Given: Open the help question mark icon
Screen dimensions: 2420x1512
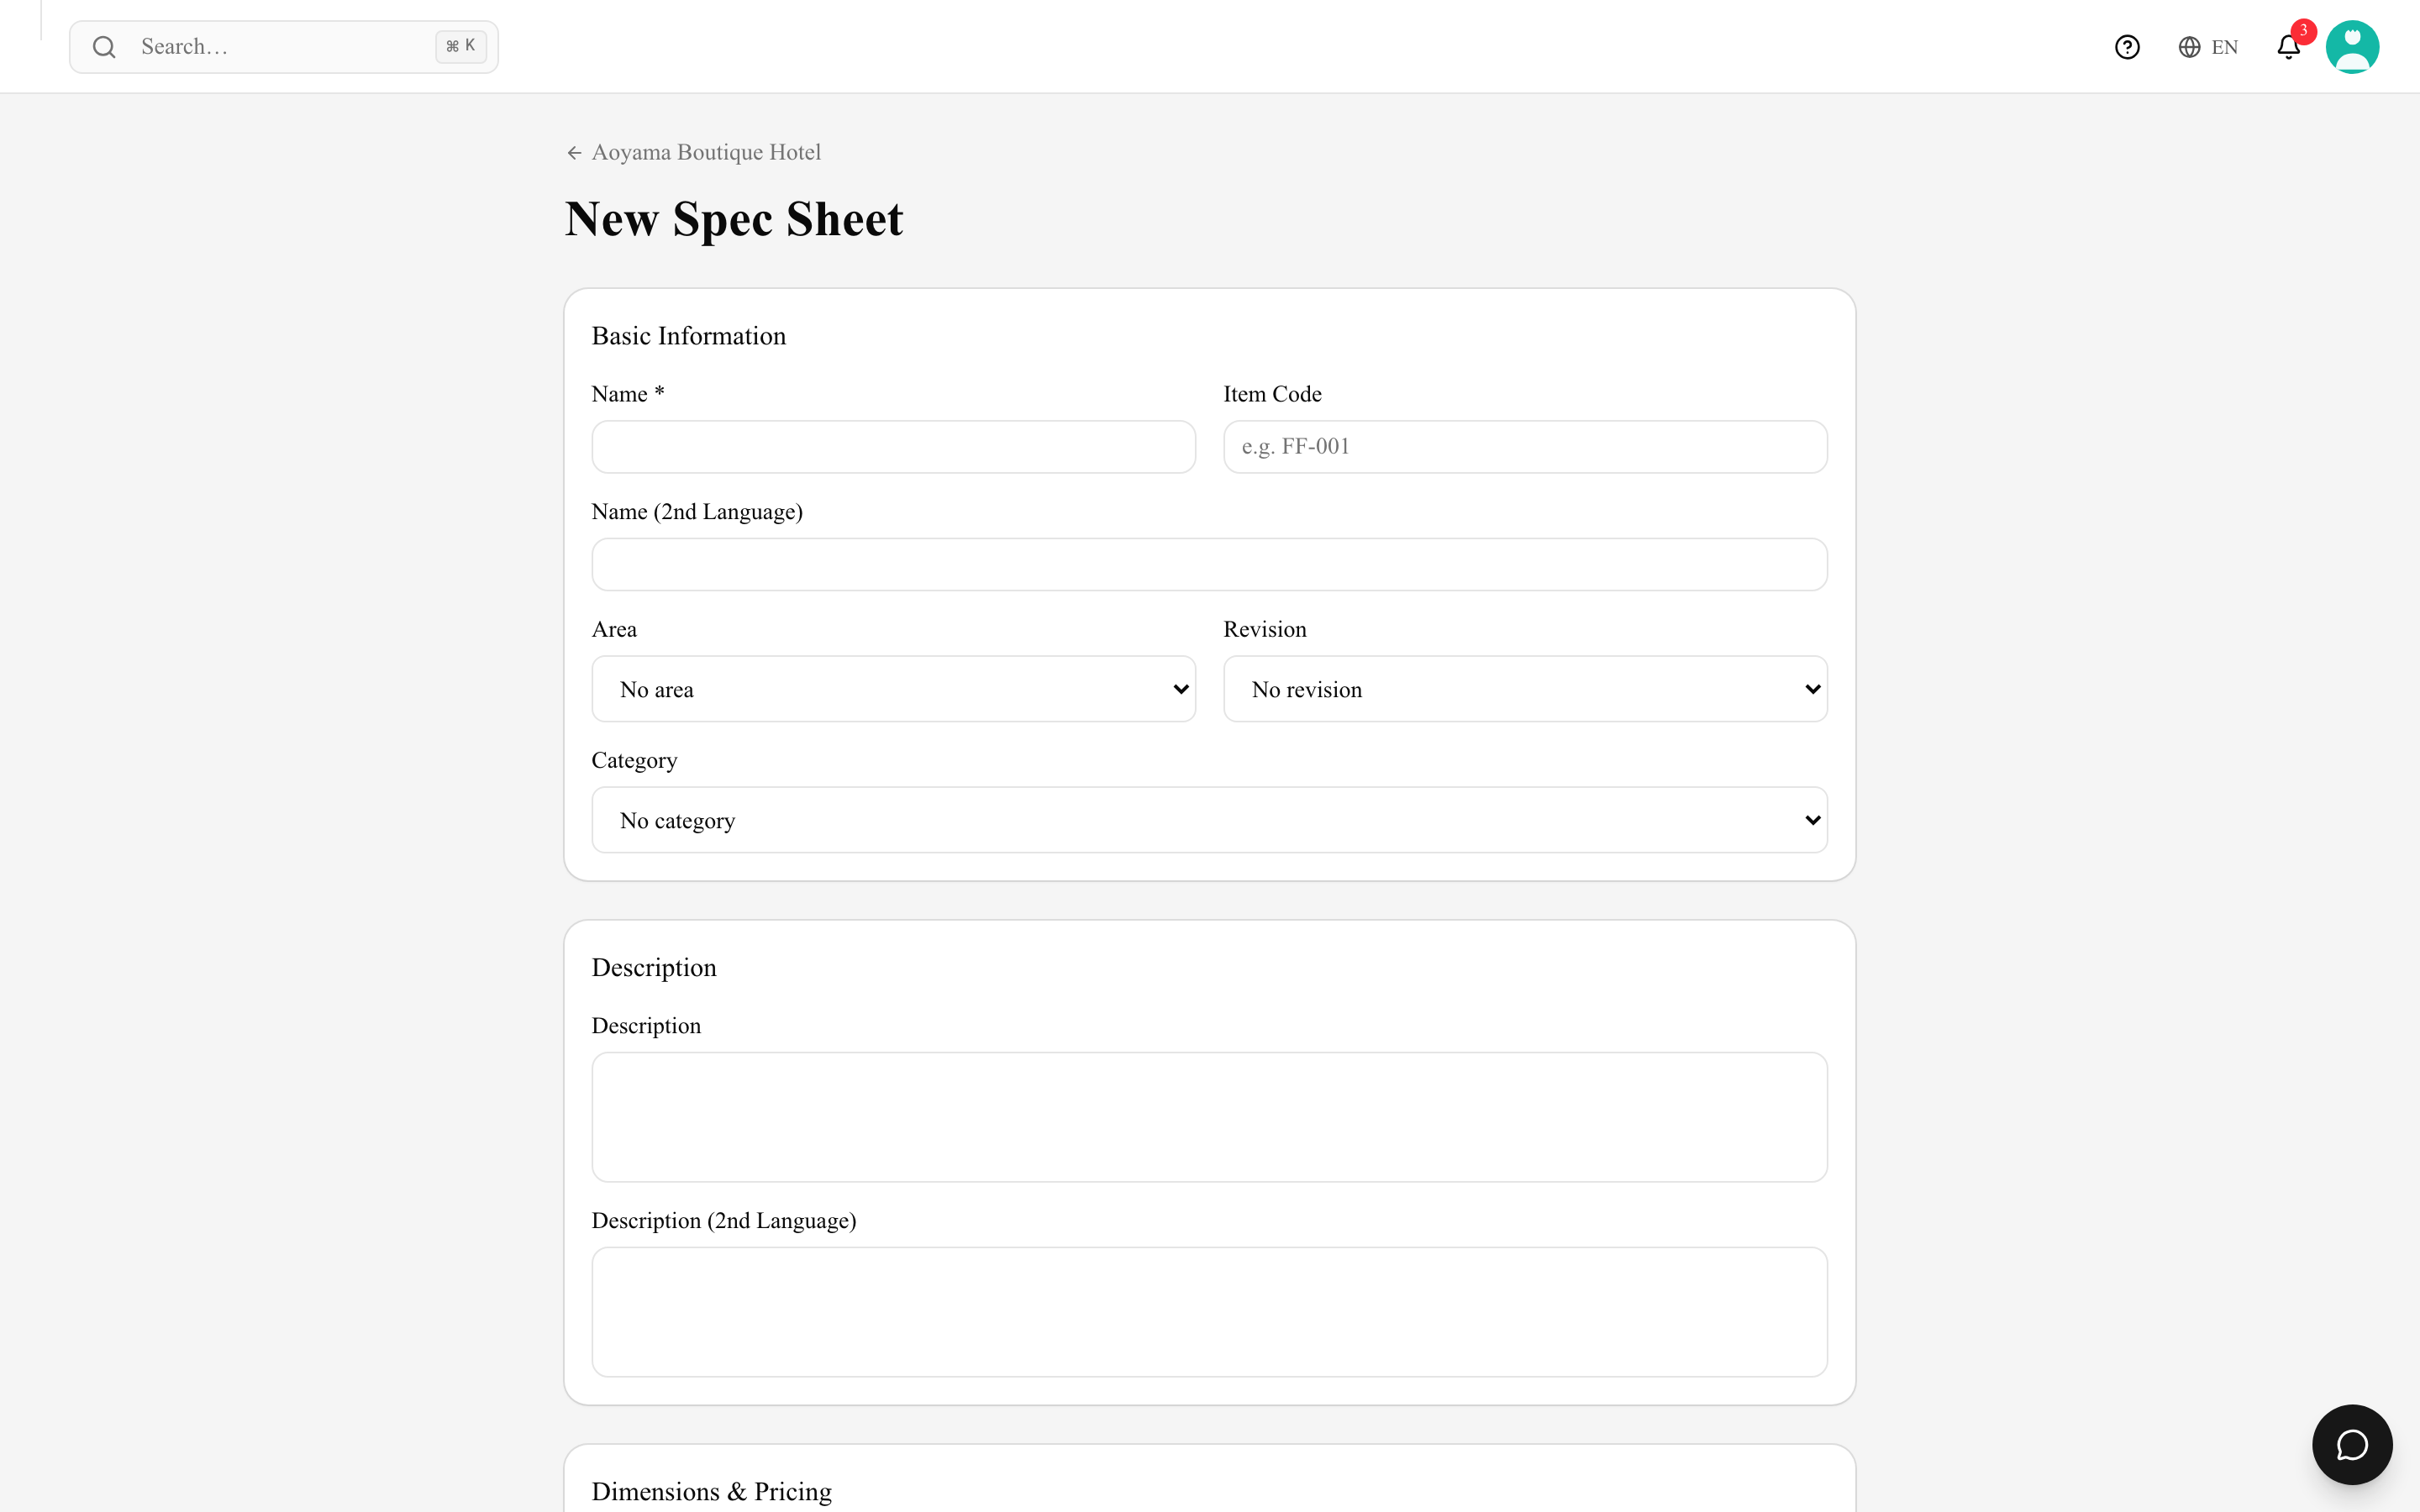Looking at the screenshot, I should (2127, 47).
